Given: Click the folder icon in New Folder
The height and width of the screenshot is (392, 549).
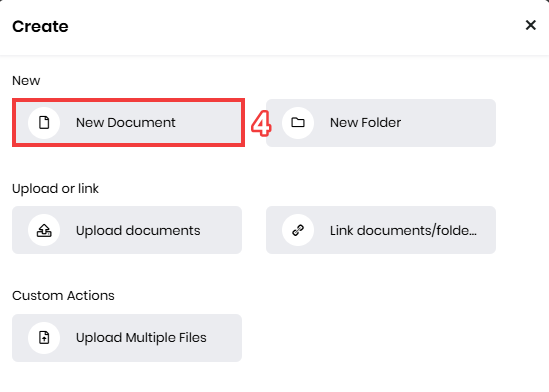Looking at the screenshot, I should pyautogui.click(x=298, y=122).
